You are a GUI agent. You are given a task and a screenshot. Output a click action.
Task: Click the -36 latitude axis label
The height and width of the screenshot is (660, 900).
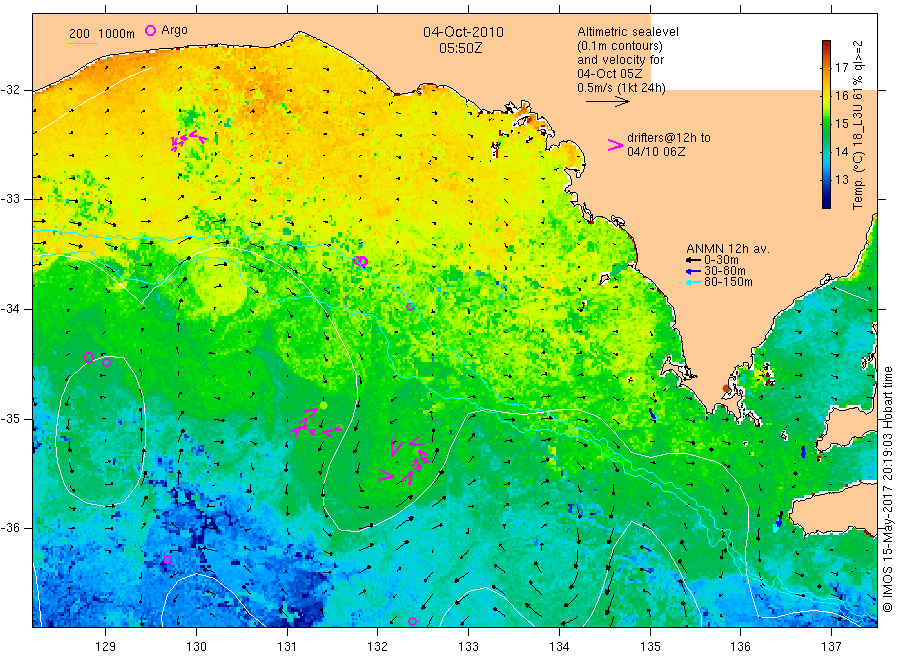tap(10, 527)
